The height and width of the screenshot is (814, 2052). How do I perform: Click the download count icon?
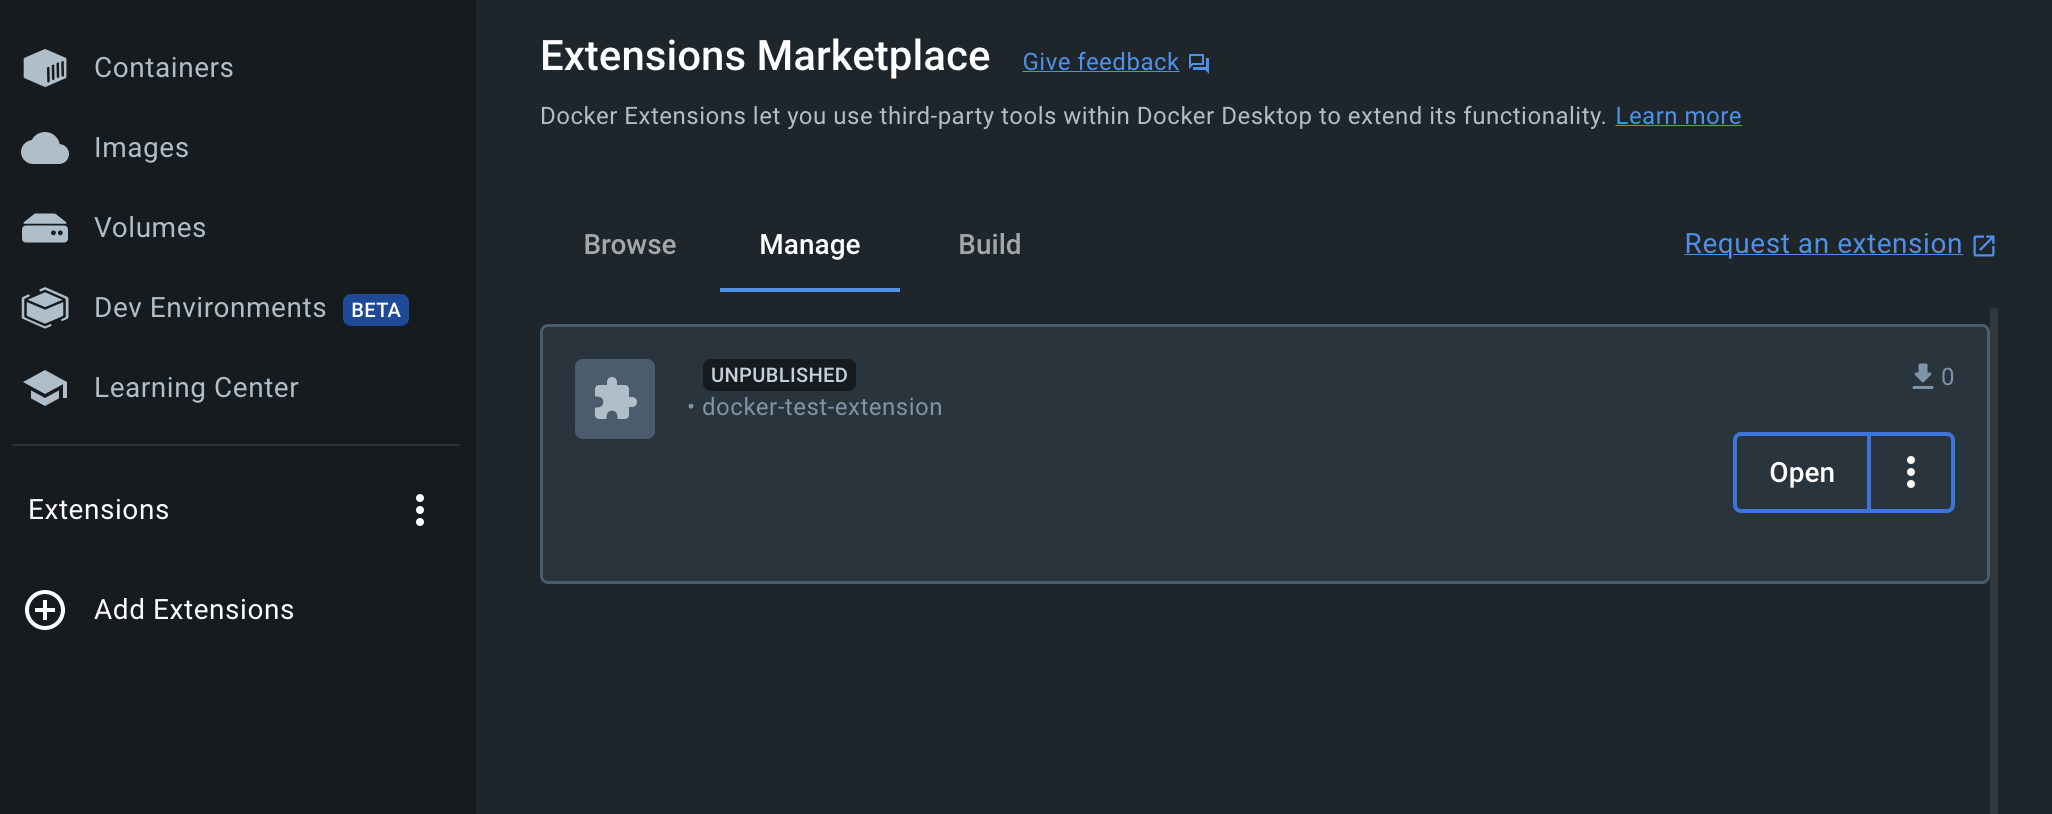pos(1922,376)
